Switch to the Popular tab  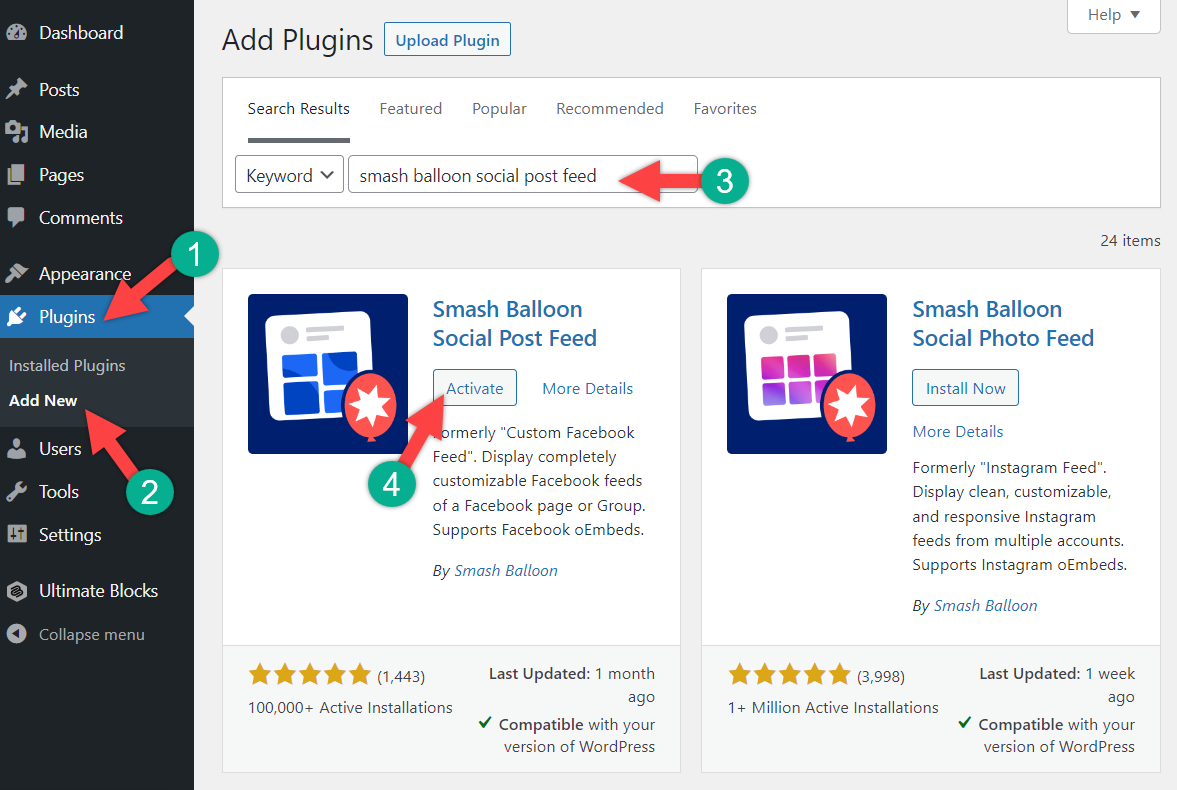pyautogui.click(x=499, y=109)
